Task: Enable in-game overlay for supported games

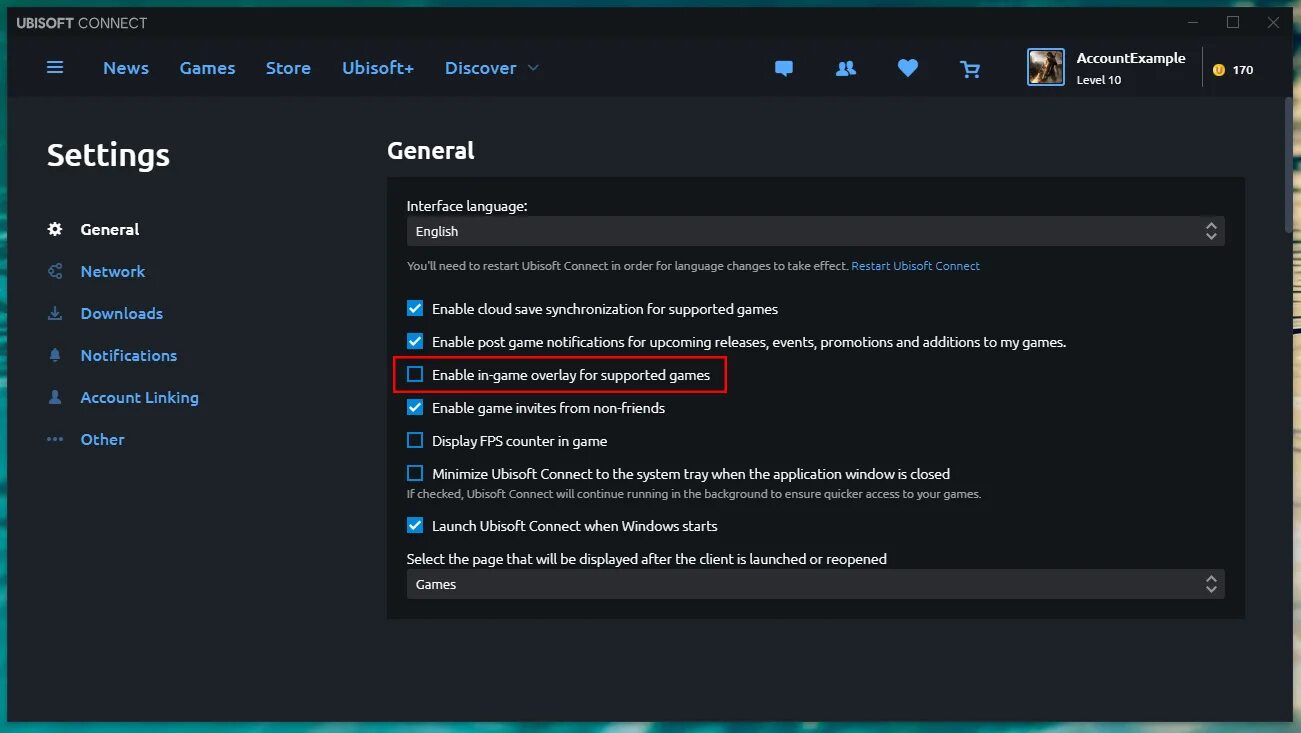Action: pyautogui.click(x=415, y=375)
